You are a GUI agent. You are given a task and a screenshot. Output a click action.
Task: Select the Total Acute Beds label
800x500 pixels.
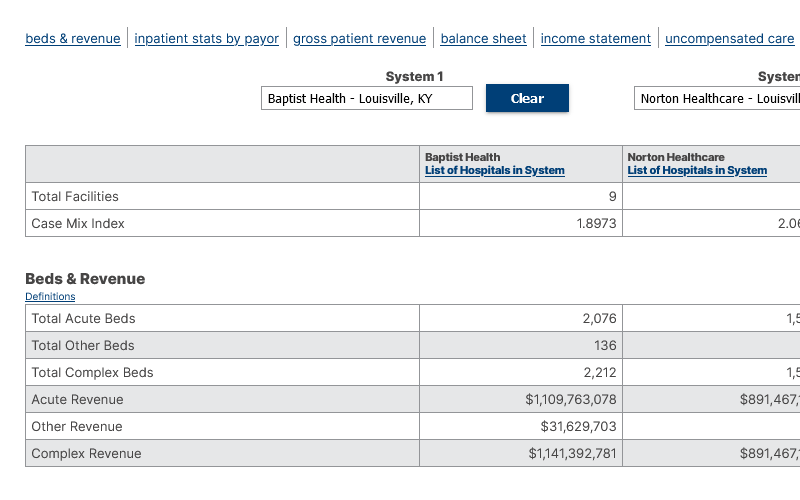(x=84, y=318)
